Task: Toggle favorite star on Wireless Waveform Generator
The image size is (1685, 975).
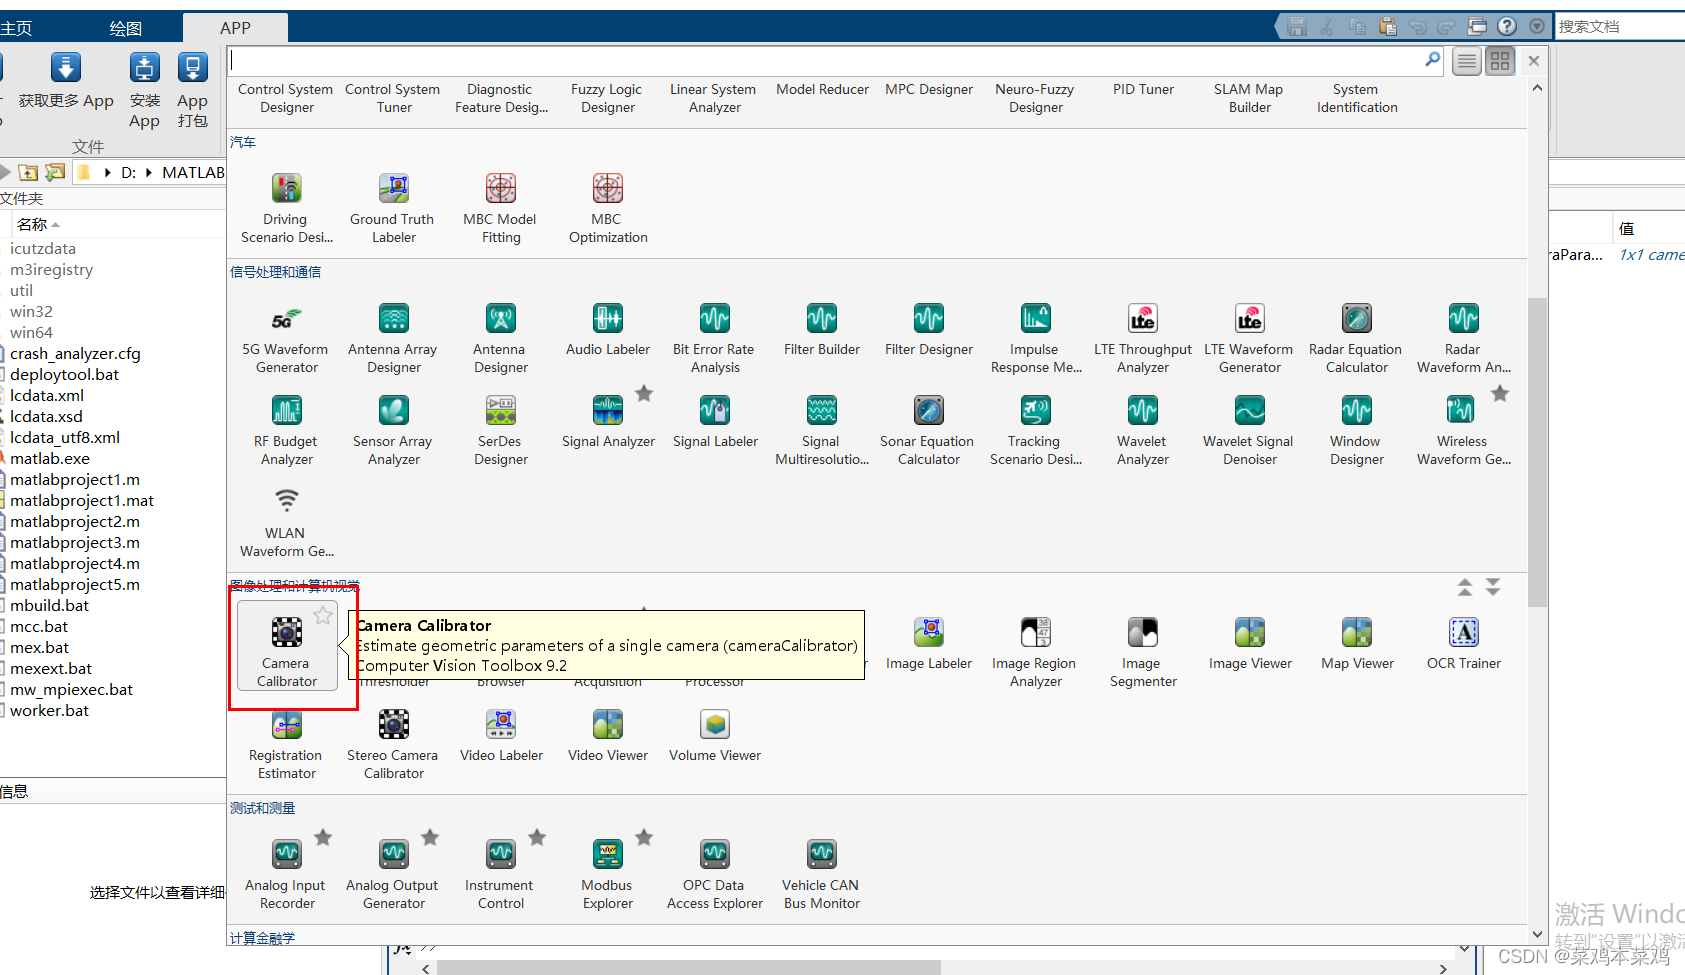Action: (x=1500, y=393)
